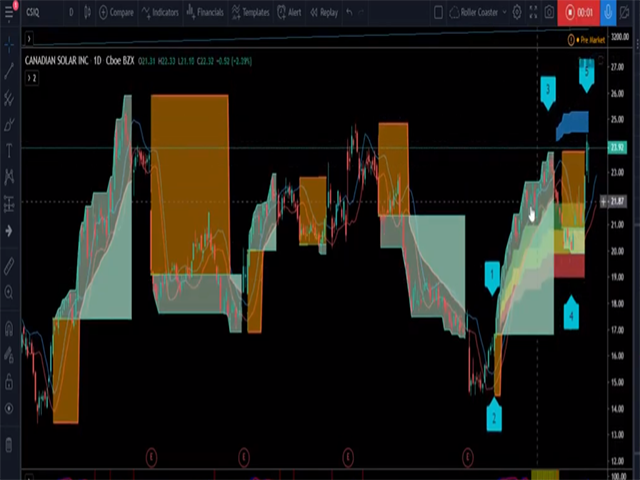Select the brush drawing tool

pos(9,124)
